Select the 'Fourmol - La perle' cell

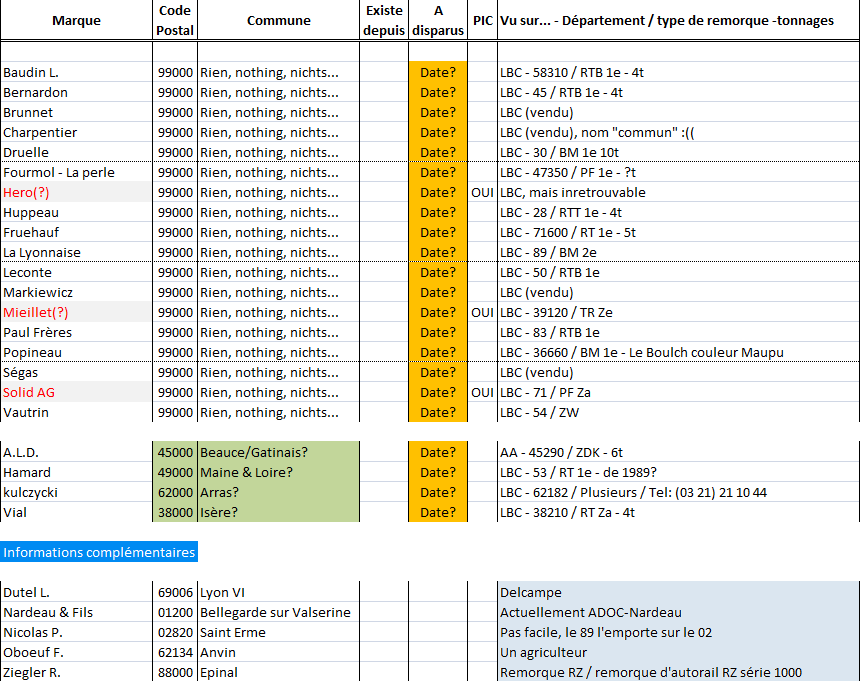click(x=76, y=172)
